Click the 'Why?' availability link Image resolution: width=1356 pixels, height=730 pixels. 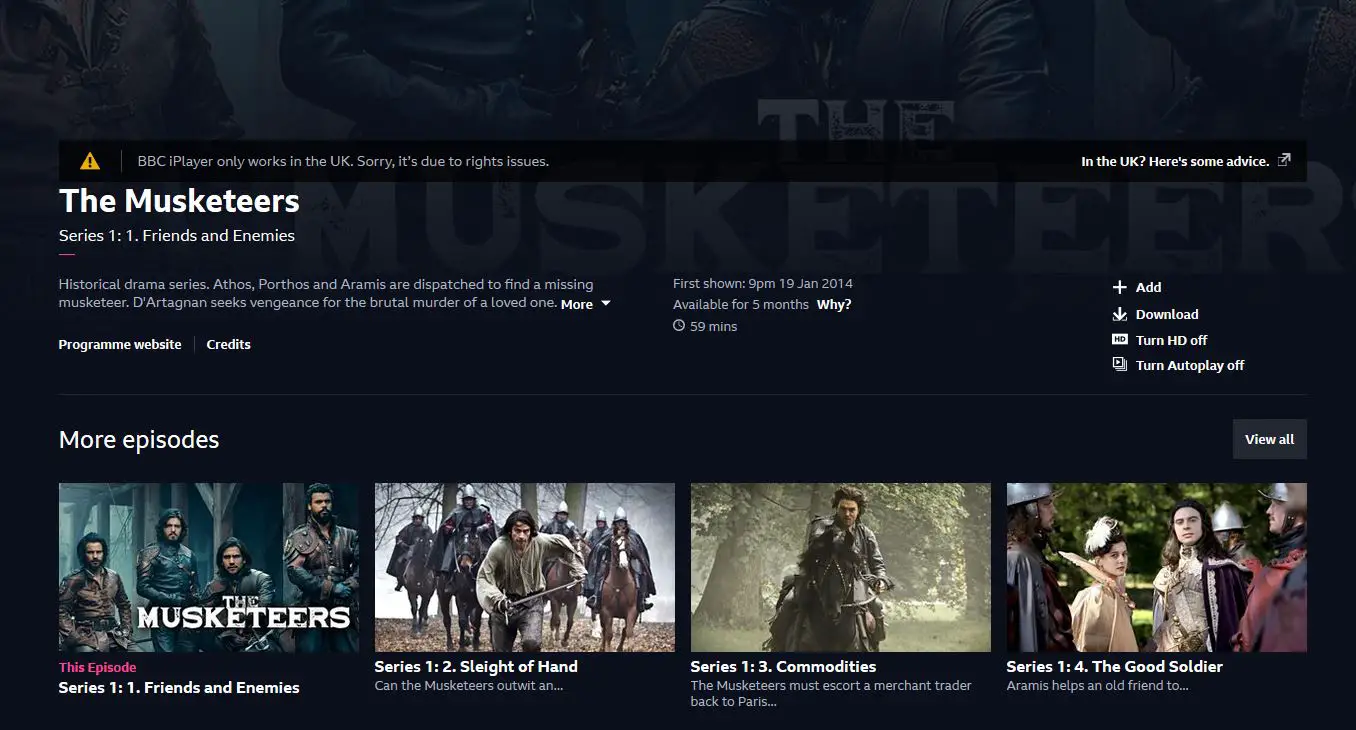pyautogui.click(x=834, y=304)
